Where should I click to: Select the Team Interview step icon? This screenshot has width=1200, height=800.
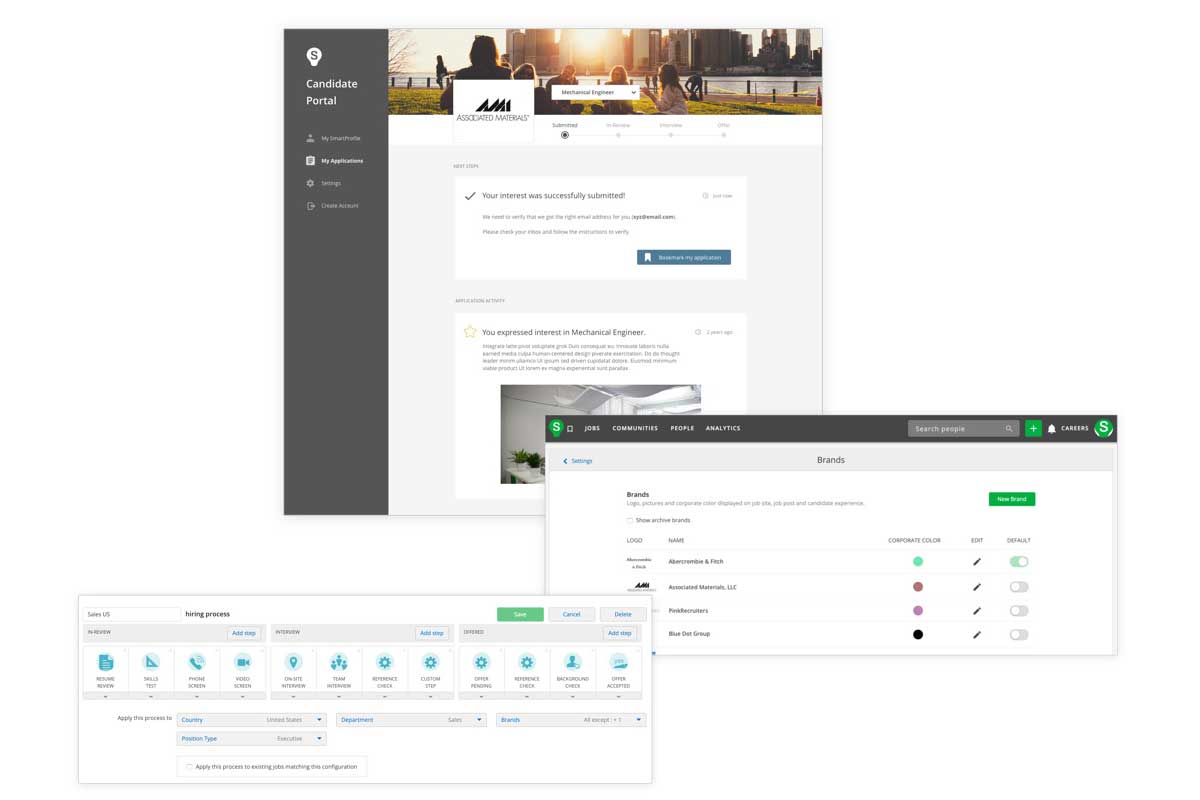pyautogui.click(x=339, y=662)
